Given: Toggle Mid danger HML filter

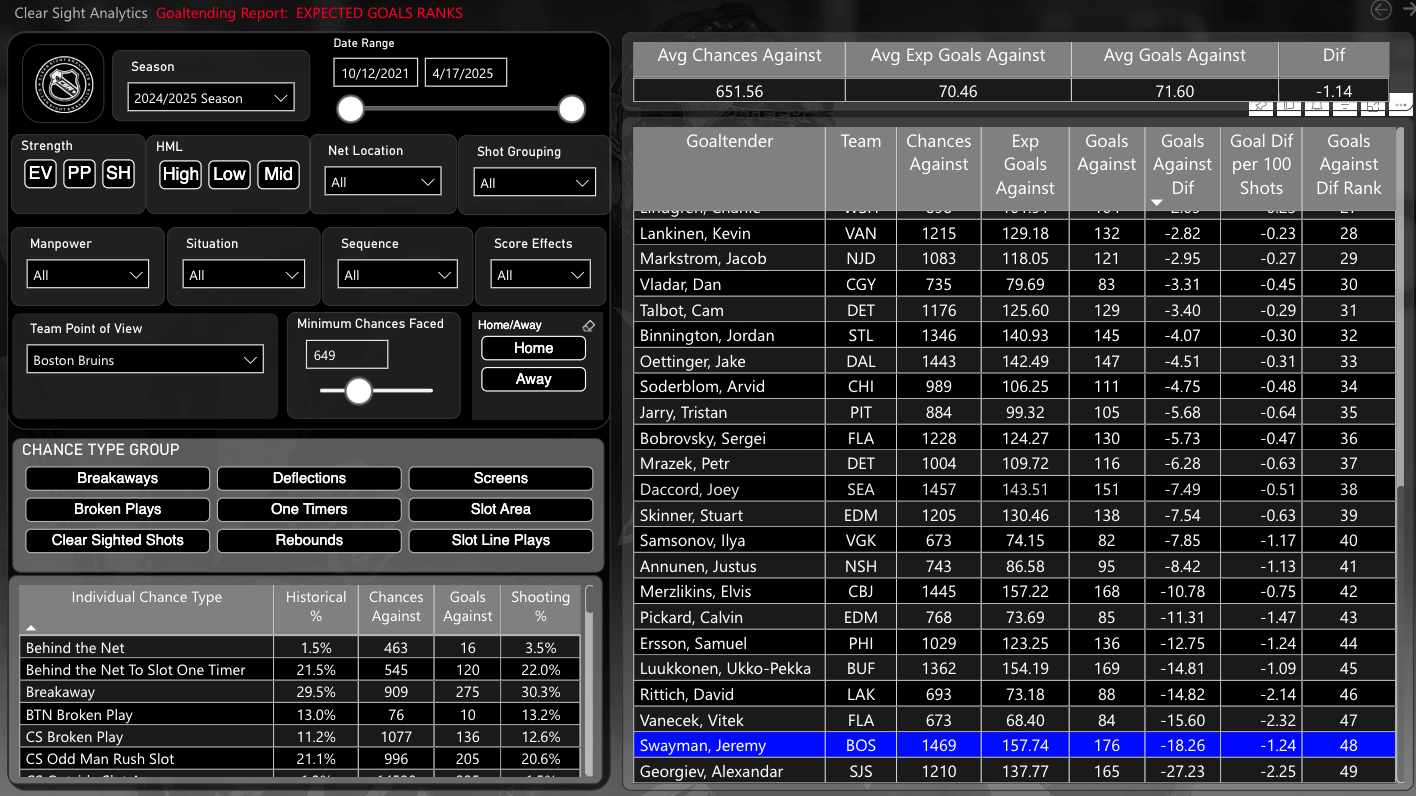Looking at the screenshot, I should [278, 174].
